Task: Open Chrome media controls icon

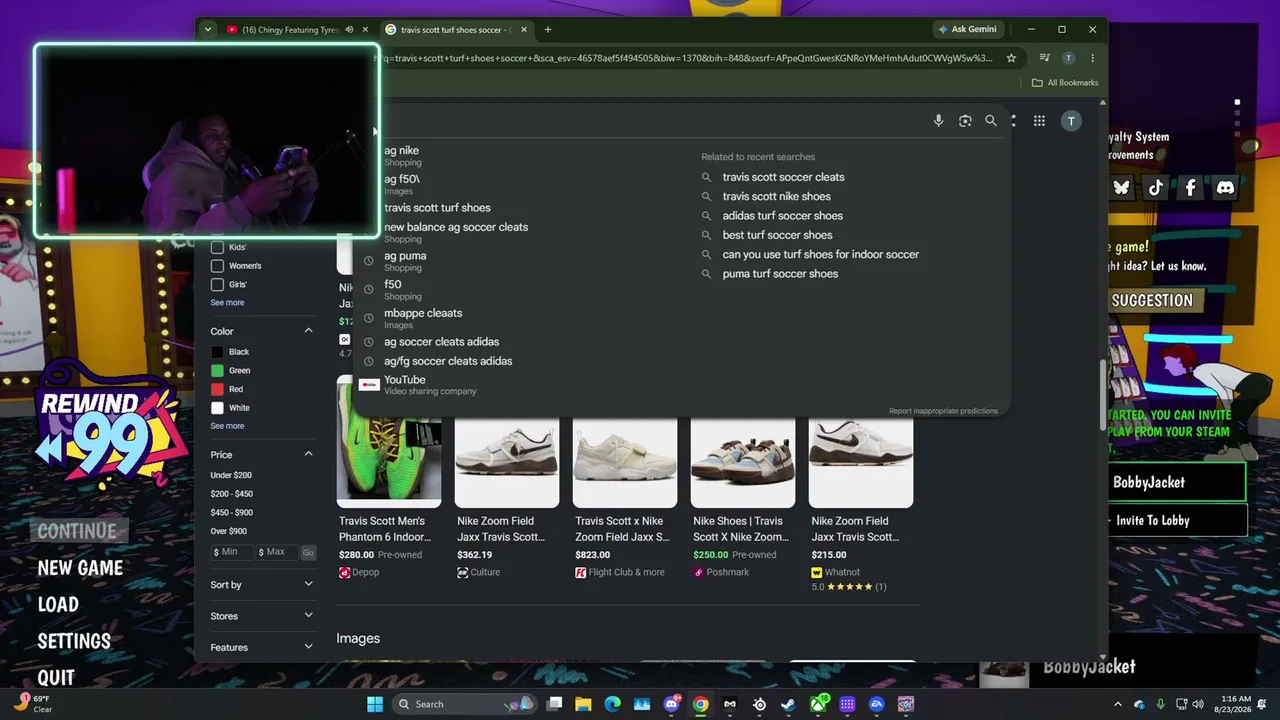Action: [1044, 58]
